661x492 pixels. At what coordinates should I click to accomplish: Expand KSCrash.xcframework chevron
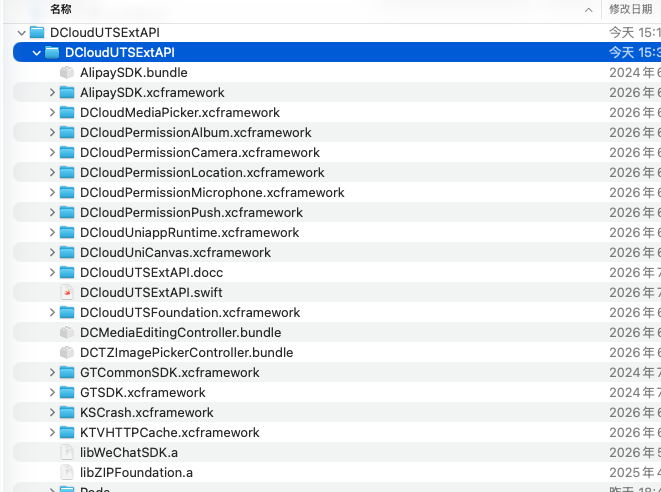tap(52, 413)
